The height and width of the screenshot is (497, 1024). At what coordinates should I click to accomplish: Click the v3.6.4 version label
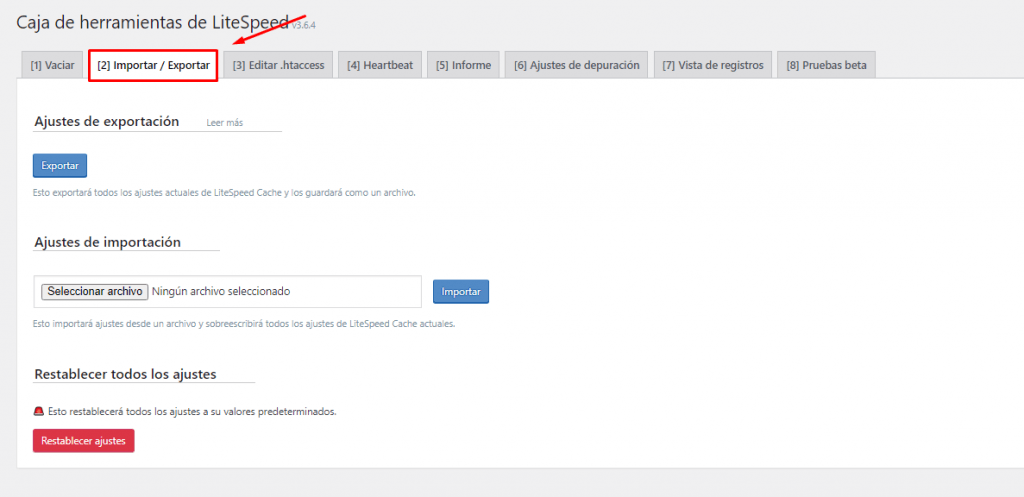coord(304,25)
